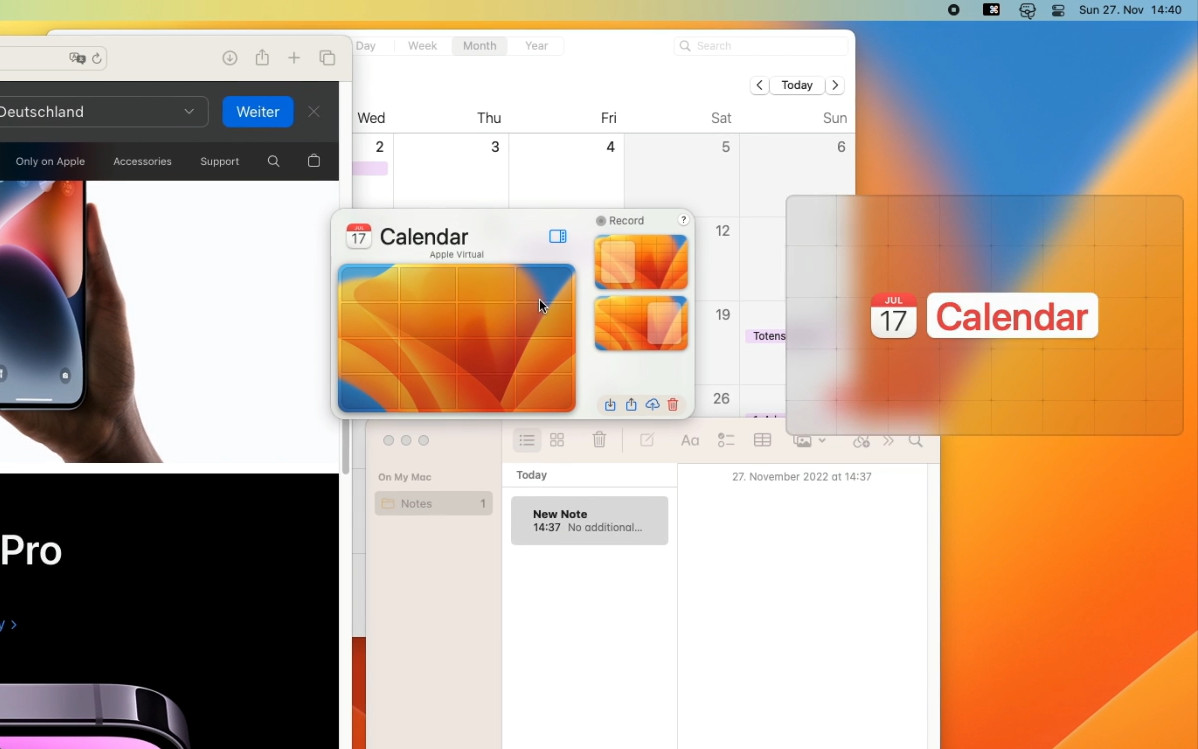Click the command key menu bar icon
The image size is (1198, 749).
[x=992, y=10]
